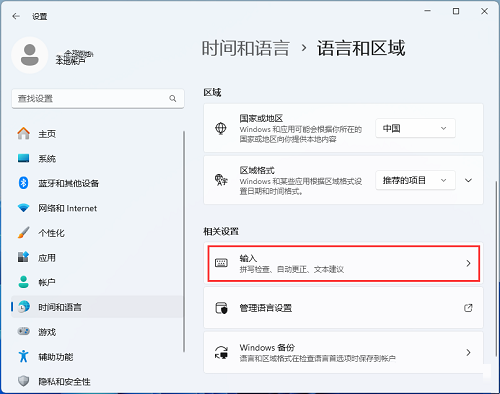
Task: Click the 语言和区域 page title
Action: click(361, 48)
